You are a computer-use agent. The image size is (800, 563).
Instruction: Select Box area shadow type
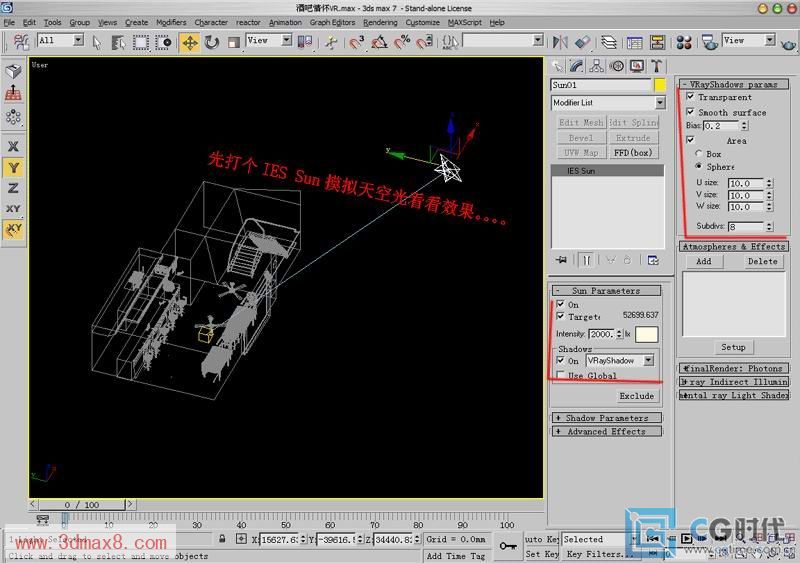click(698, 153)
